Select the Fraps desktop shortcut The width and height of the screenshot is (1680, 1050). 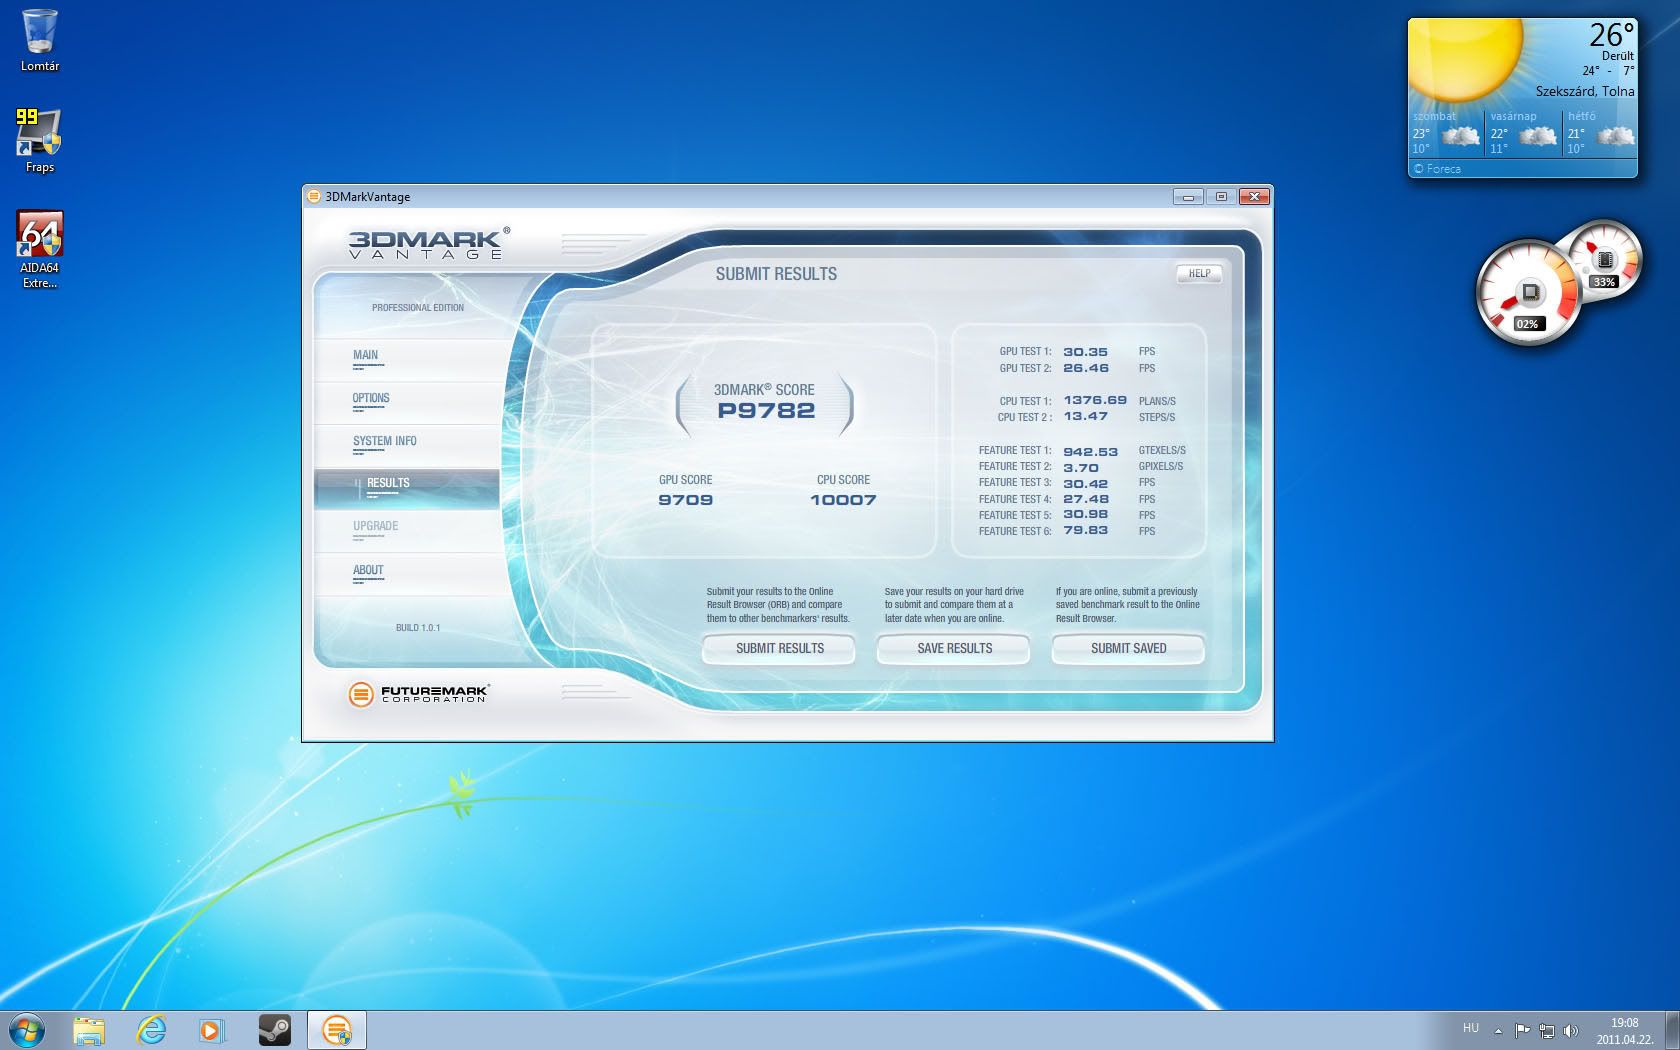click(39, 141)
